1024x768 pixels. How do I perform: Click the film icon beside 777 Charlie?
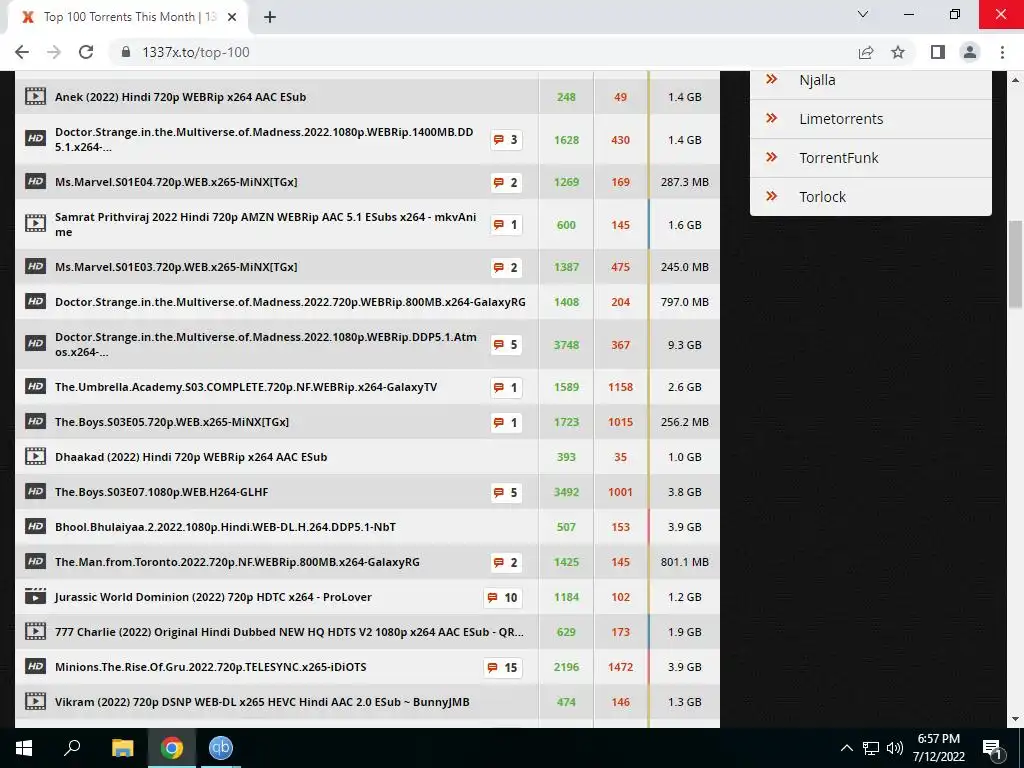pos(35,632)
